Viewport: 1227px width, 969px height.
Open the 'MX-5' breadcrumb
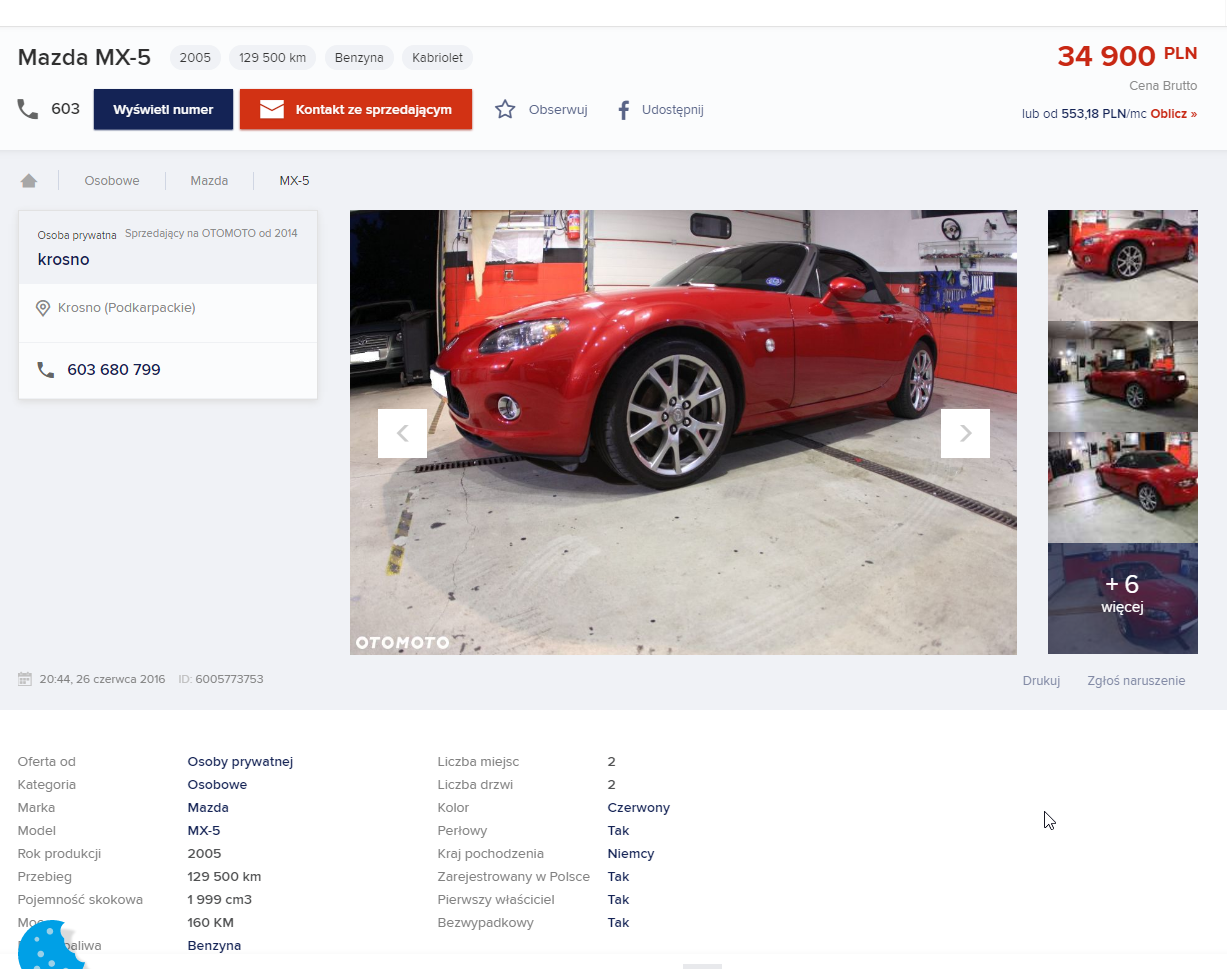(x=294, y=181)
